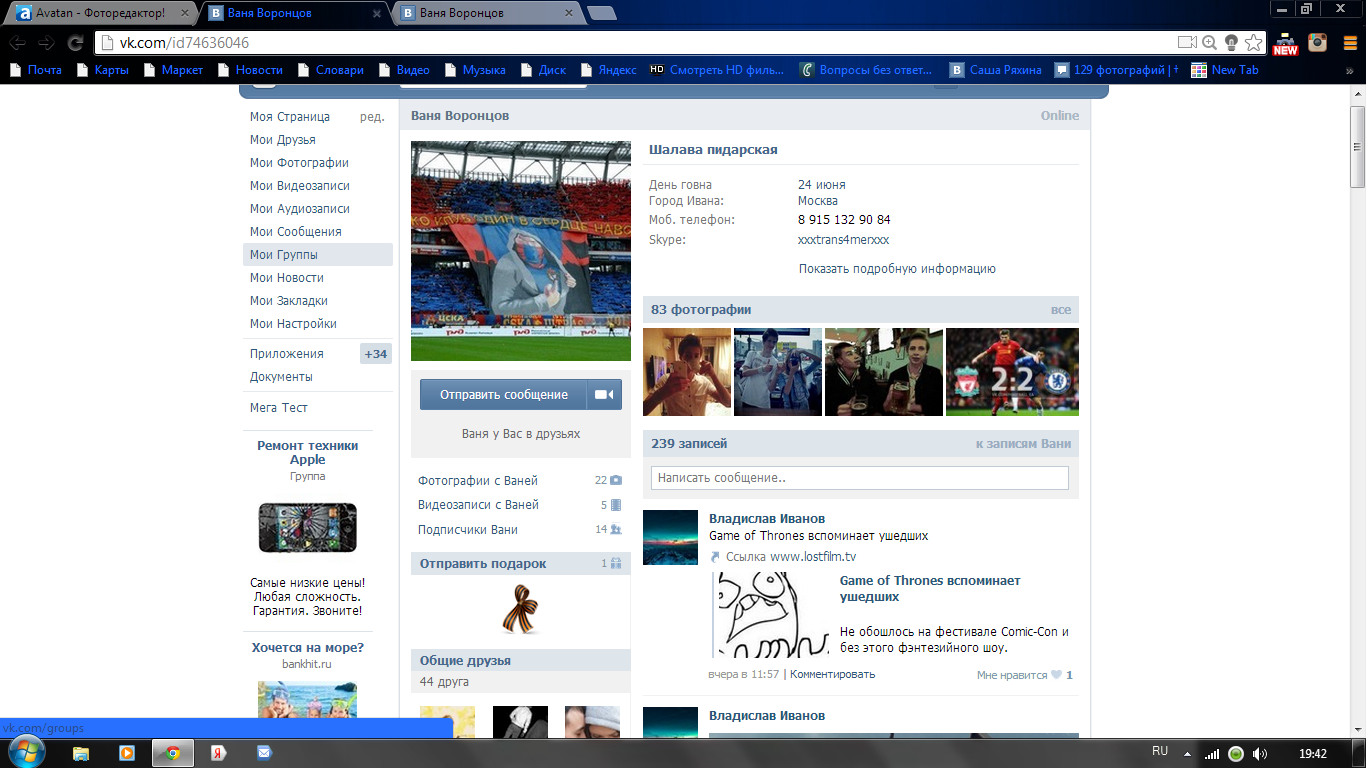Click Yandex icon in taskbar

[218, 753]
